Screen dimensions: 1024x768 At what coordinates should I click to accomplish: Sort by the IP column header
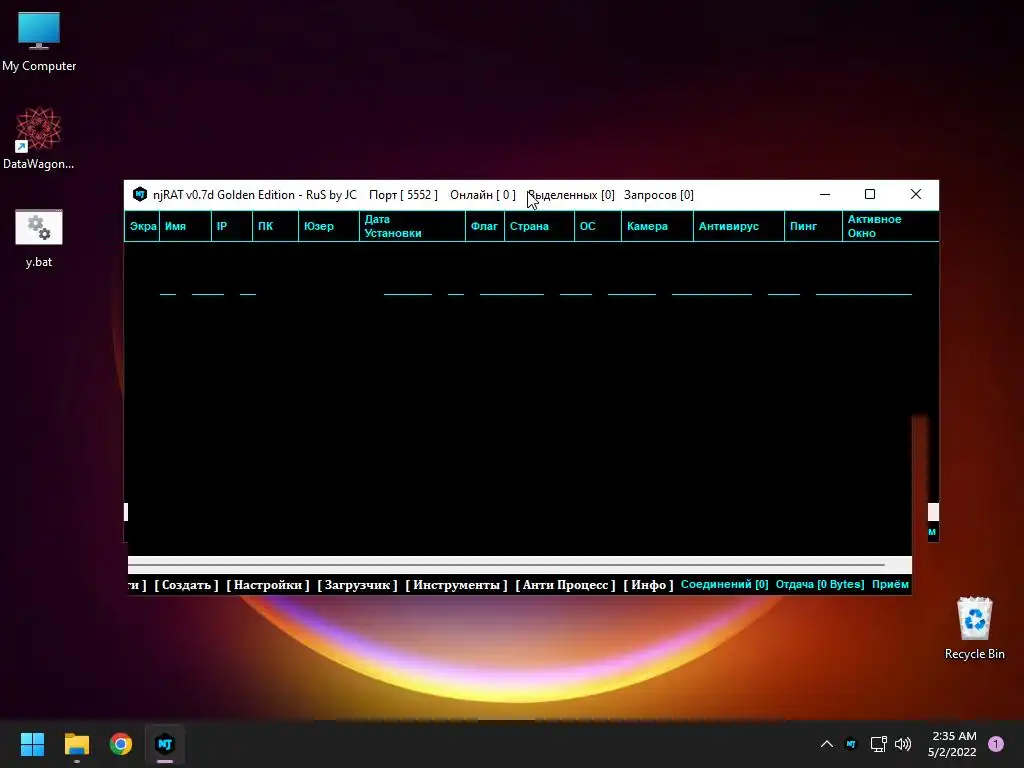pos(232,226)
